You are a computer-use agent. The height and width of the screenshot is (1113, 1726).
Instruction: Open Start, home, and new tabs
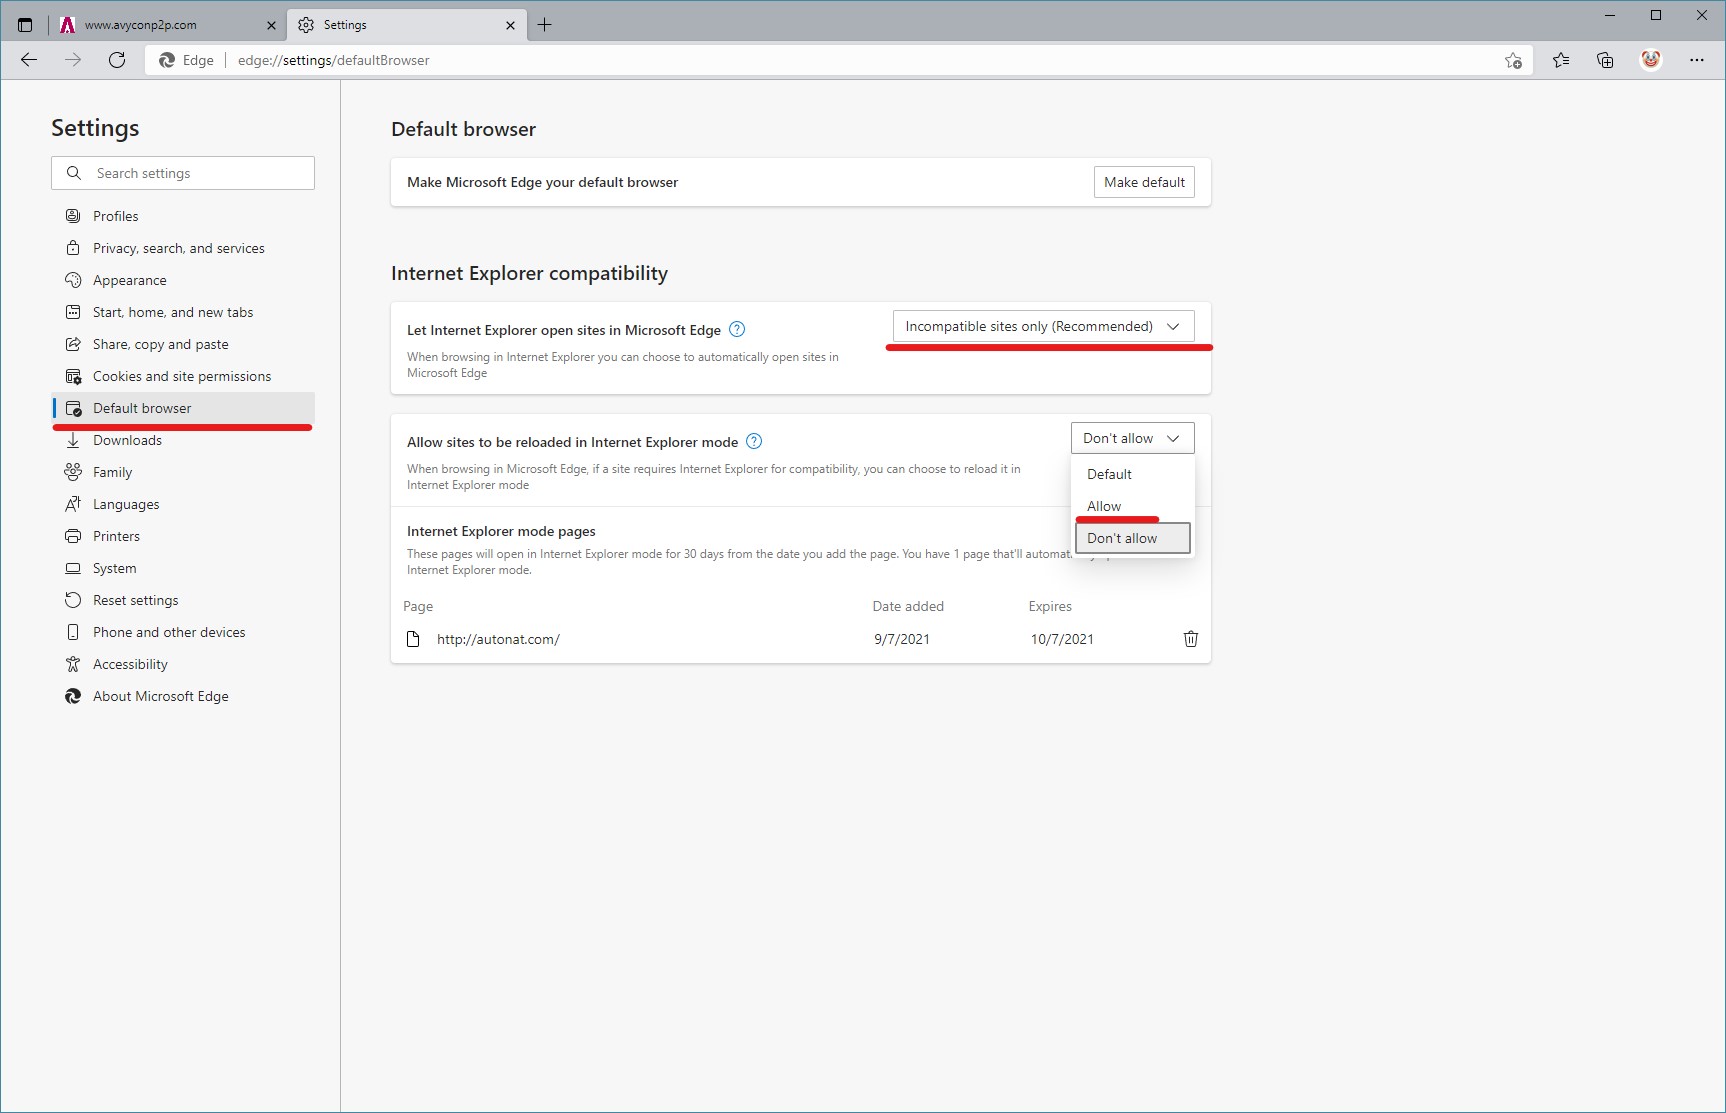(x=183, y=312)
